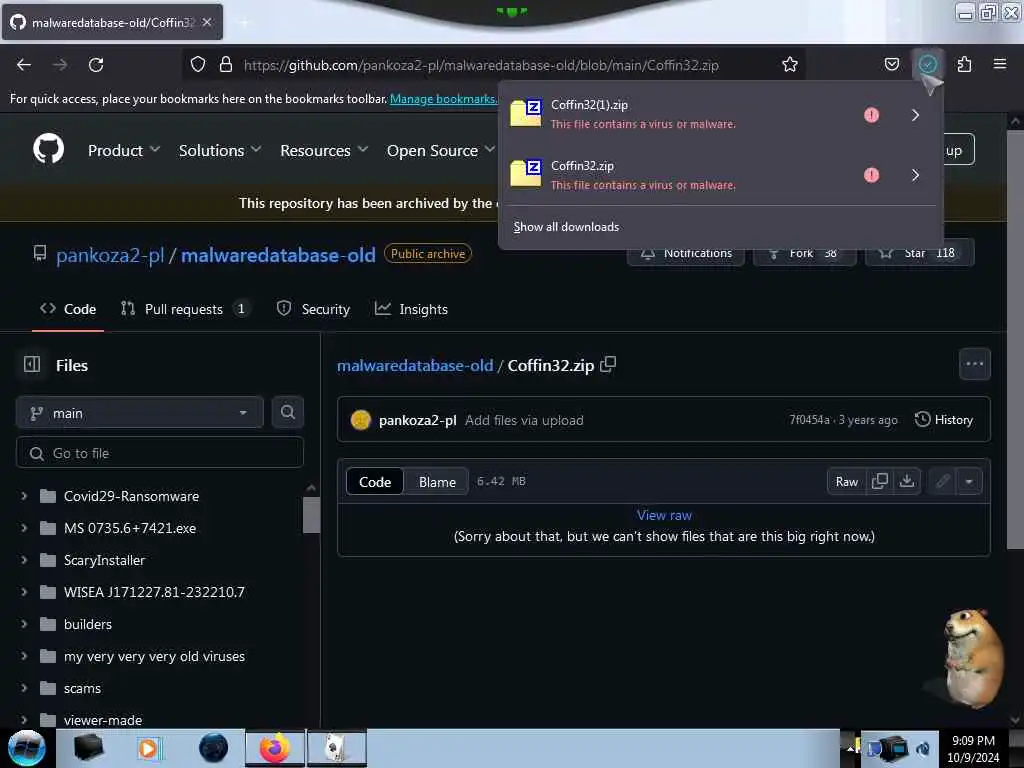Open the Windows Start orb
This screenshot has width=1024, height=768.
(x=26, y=748)
